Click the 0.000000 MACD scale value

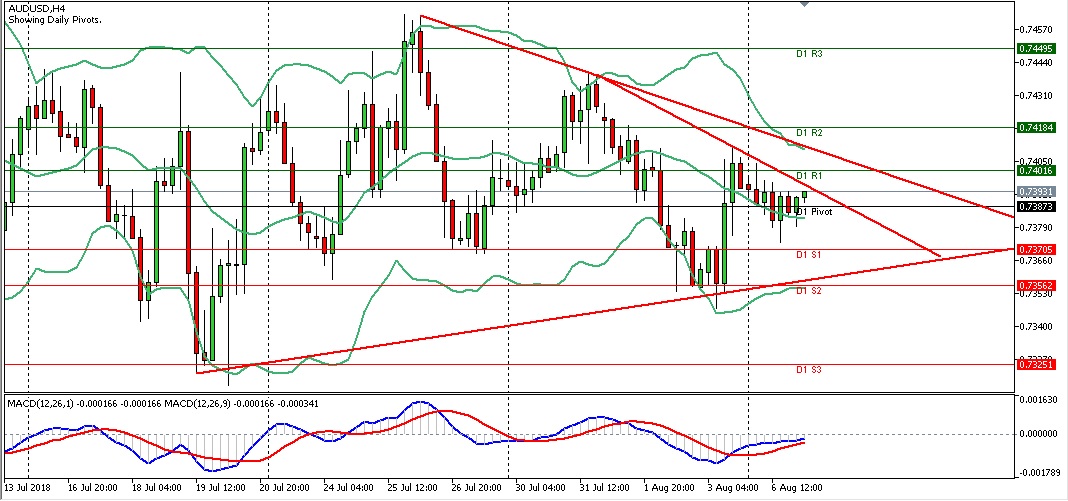click(1040, 434)
